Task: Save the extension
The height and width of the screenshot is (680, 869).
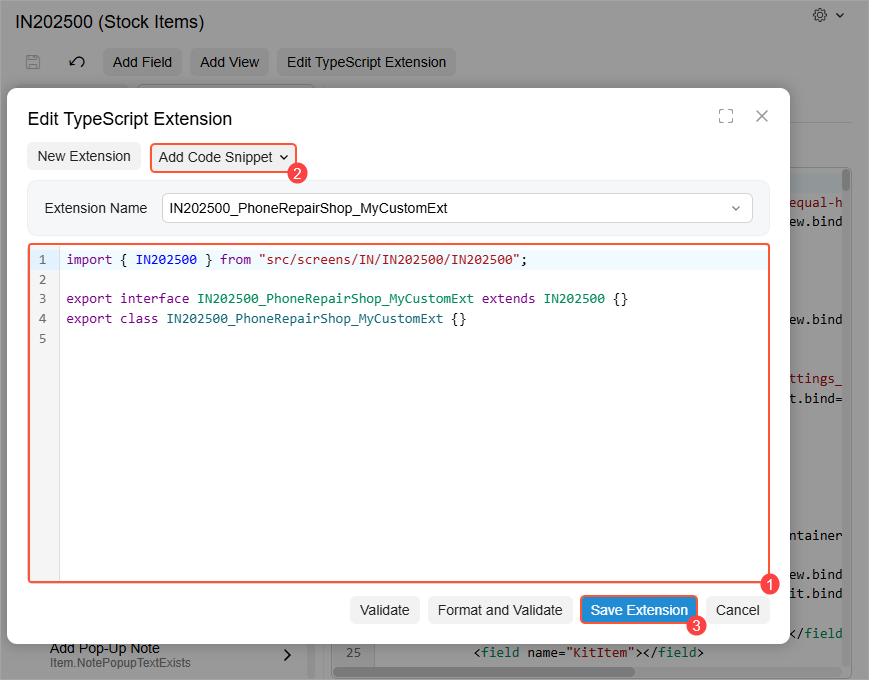Action: click(x=639, y=610)
